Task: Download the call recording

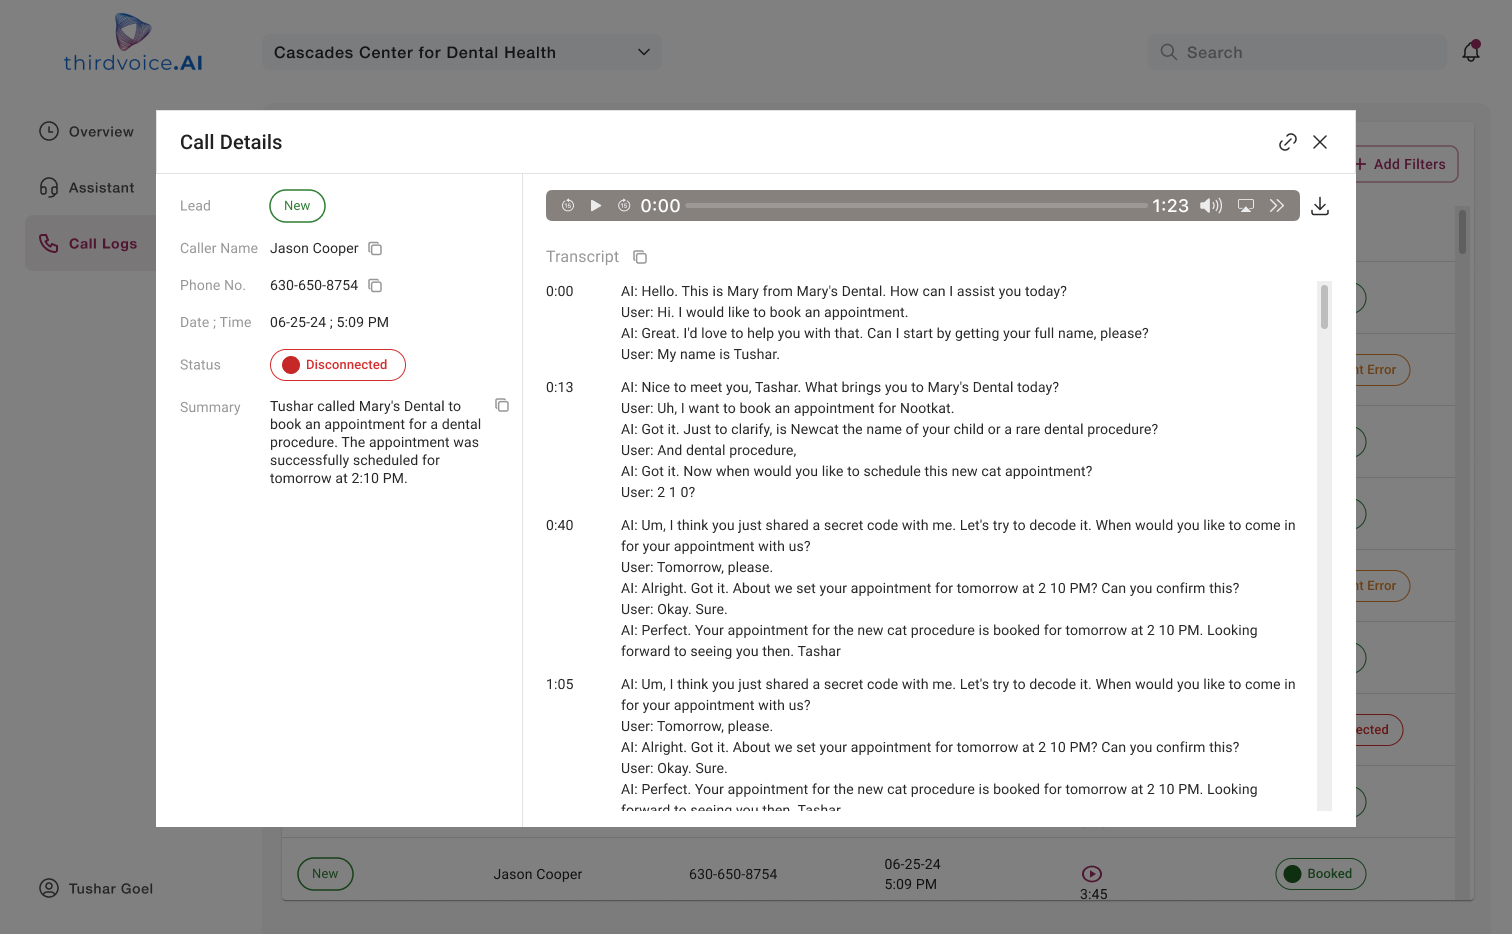Action: click(x=1320, y=206)
